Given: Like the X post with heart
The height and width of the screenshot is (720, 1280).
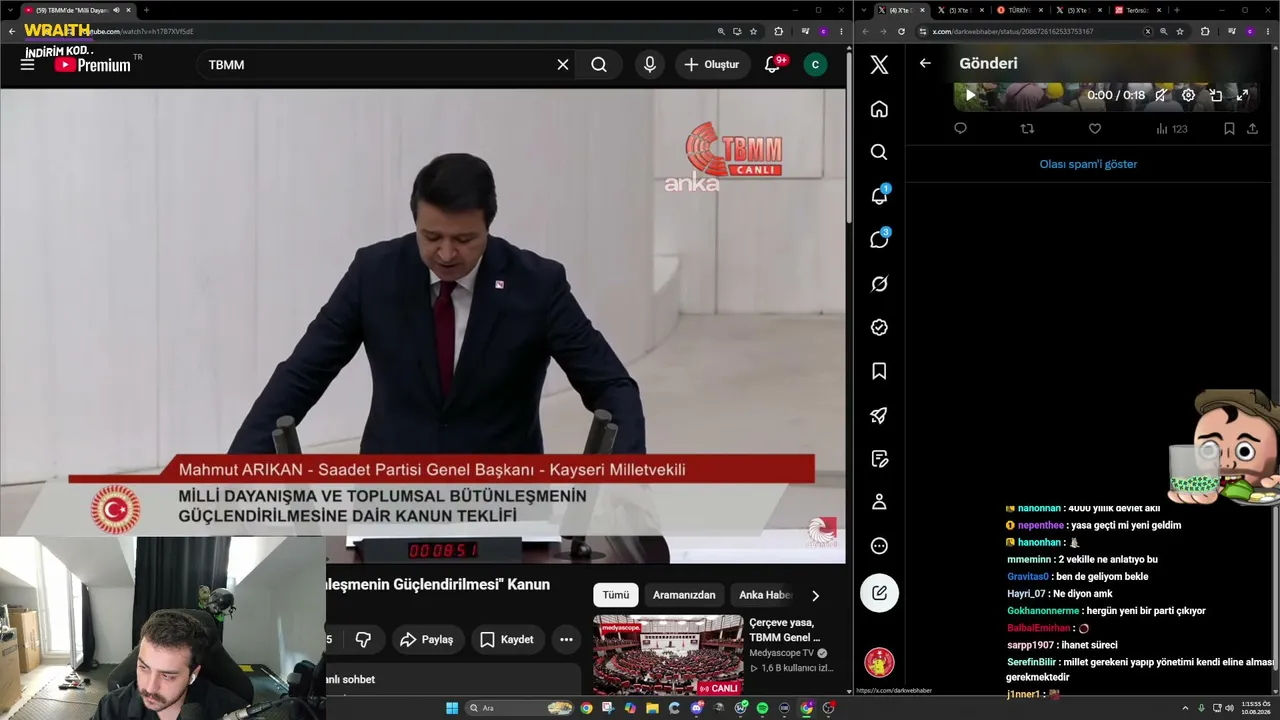Looking at the screenshot, I should pos(1094,129).
